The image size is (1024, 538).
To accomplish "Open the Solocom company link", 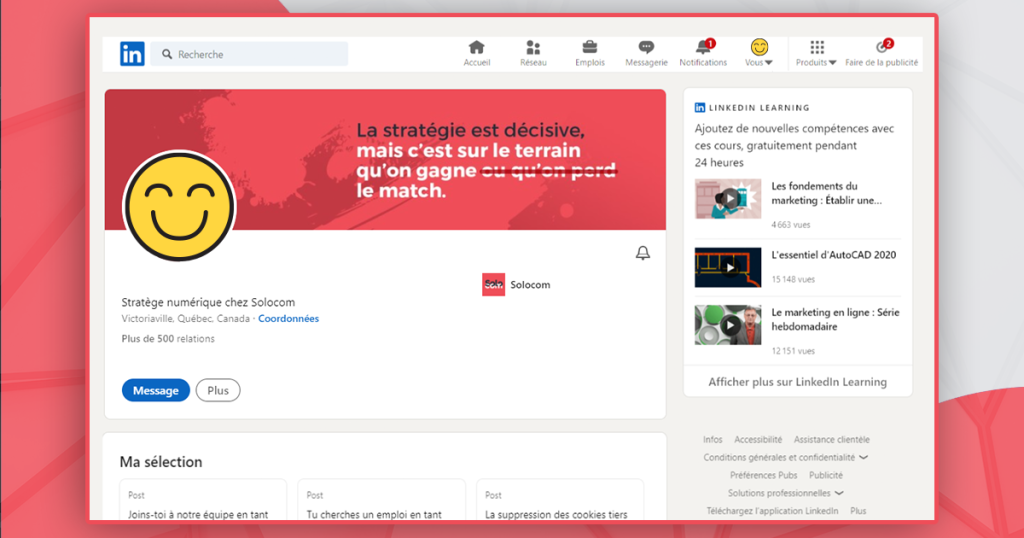I will tap(530, 285).
